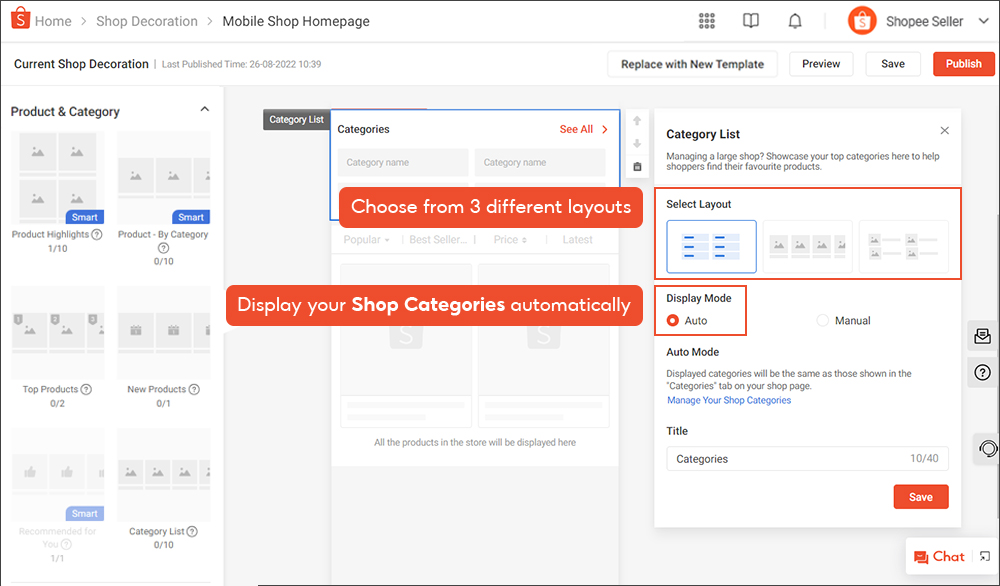The height and width of the screenshot is (586, 1000).
Task: Go to Home breadcrumb
Action: [53, 21]
